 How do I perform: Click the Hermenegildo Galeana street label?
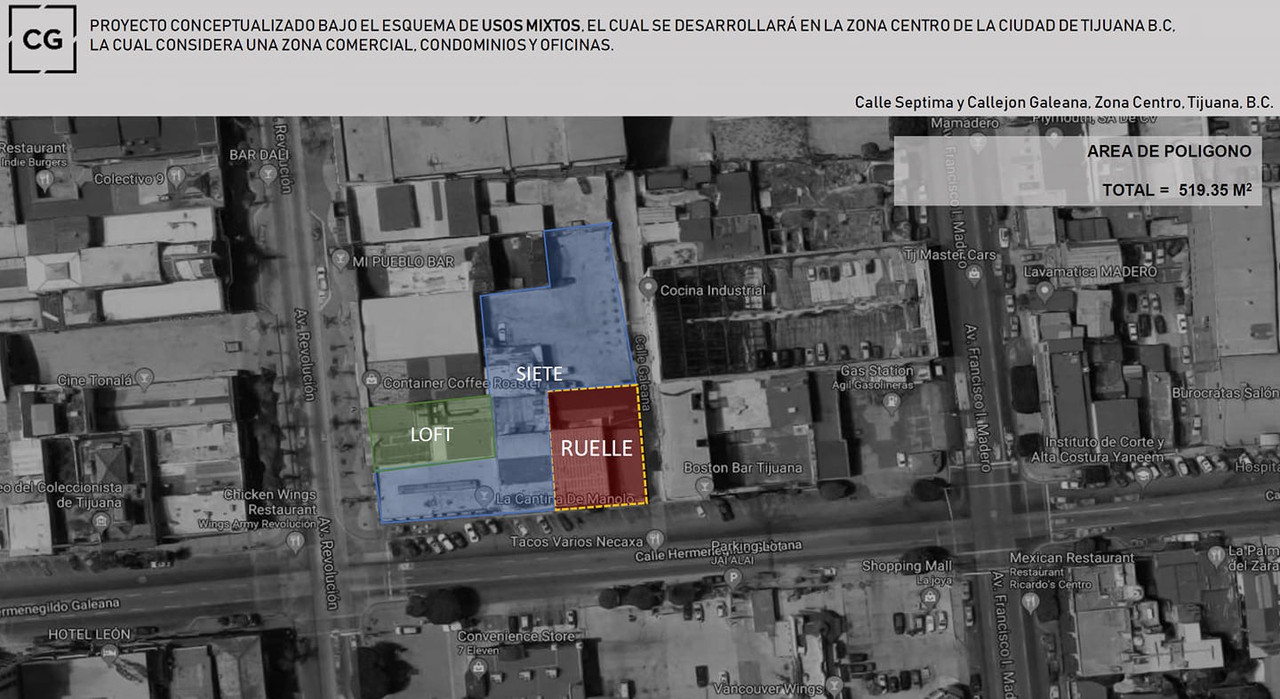pyautogui.click(x=60, y=606)
